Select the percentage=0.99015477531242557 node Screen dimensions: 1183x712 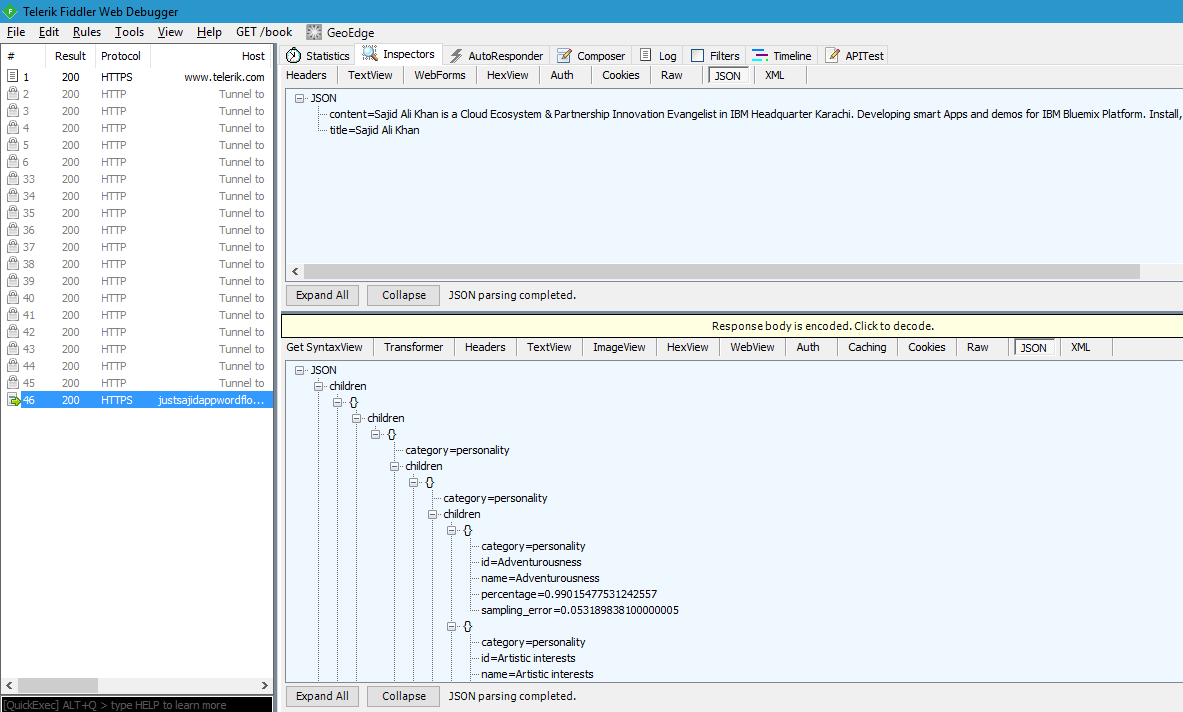tap(569, 594)
